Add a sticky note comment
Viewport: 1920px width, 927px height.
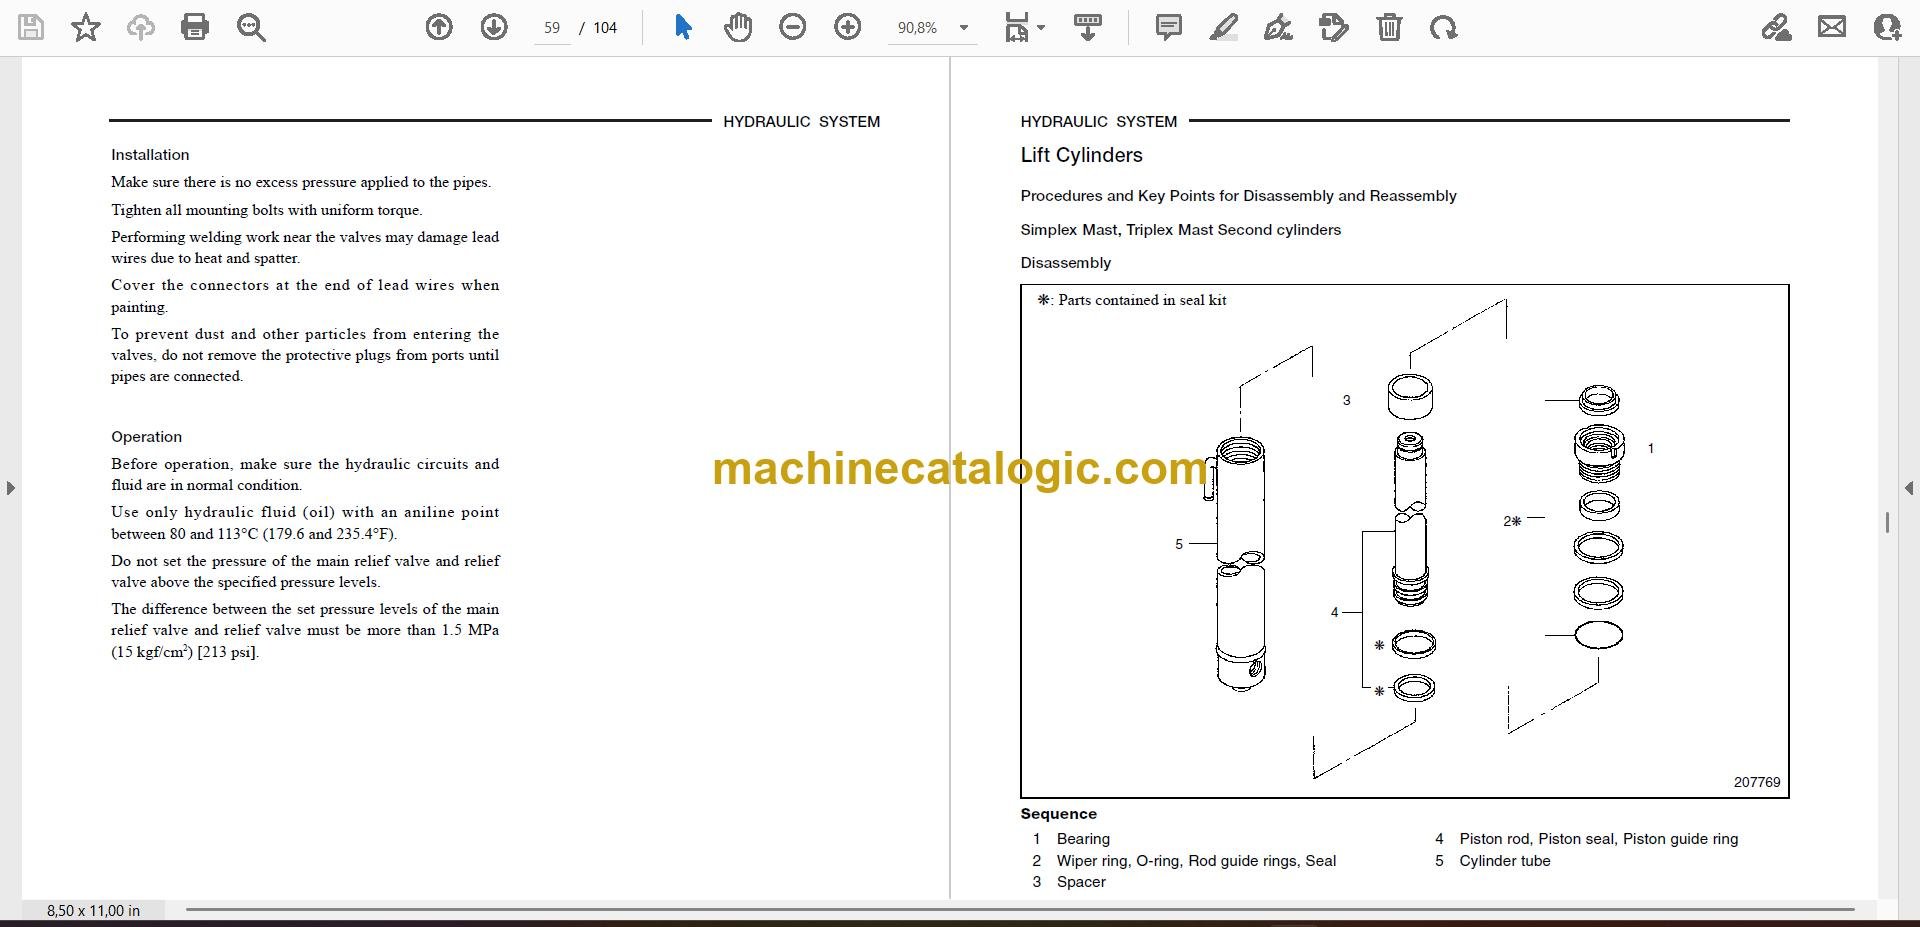tap(1168, 27)
